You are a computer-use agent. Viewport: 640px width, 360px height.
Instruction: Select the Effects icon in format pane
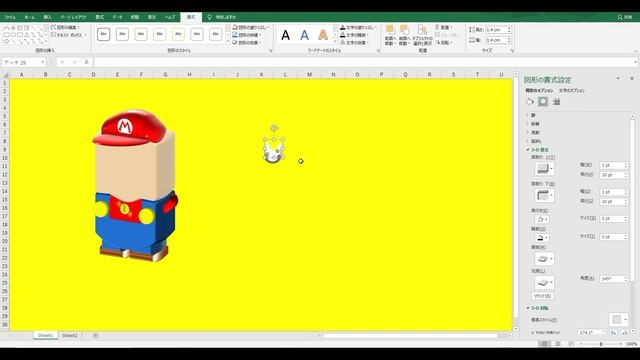click(543, 102)
